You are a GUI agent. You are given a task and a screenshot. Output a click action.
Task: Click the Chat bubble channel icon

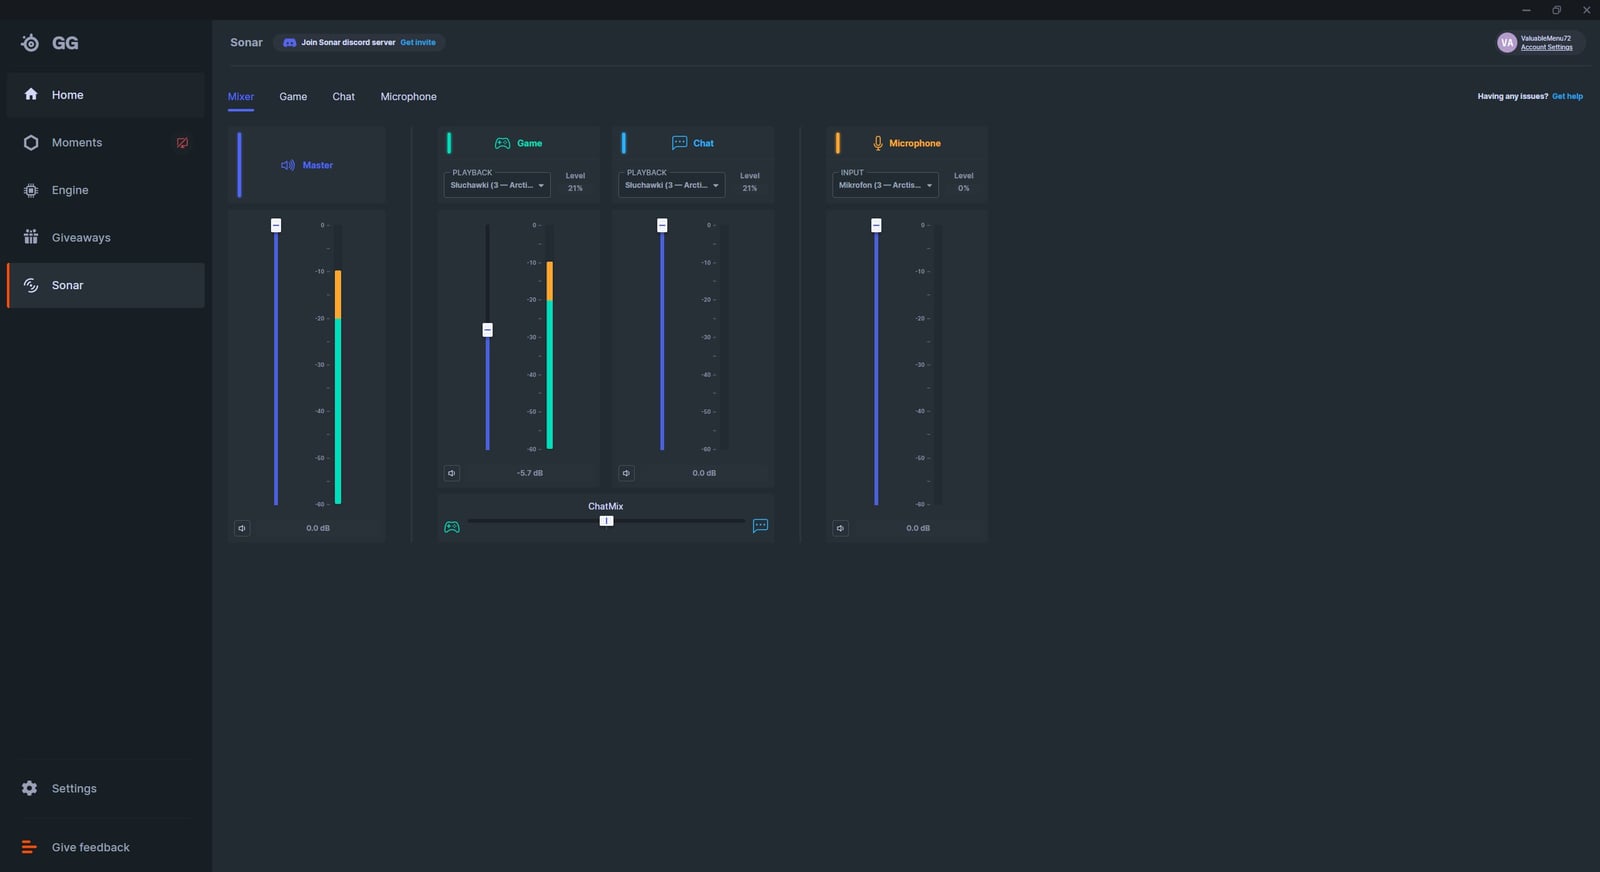tap(679, 143)
